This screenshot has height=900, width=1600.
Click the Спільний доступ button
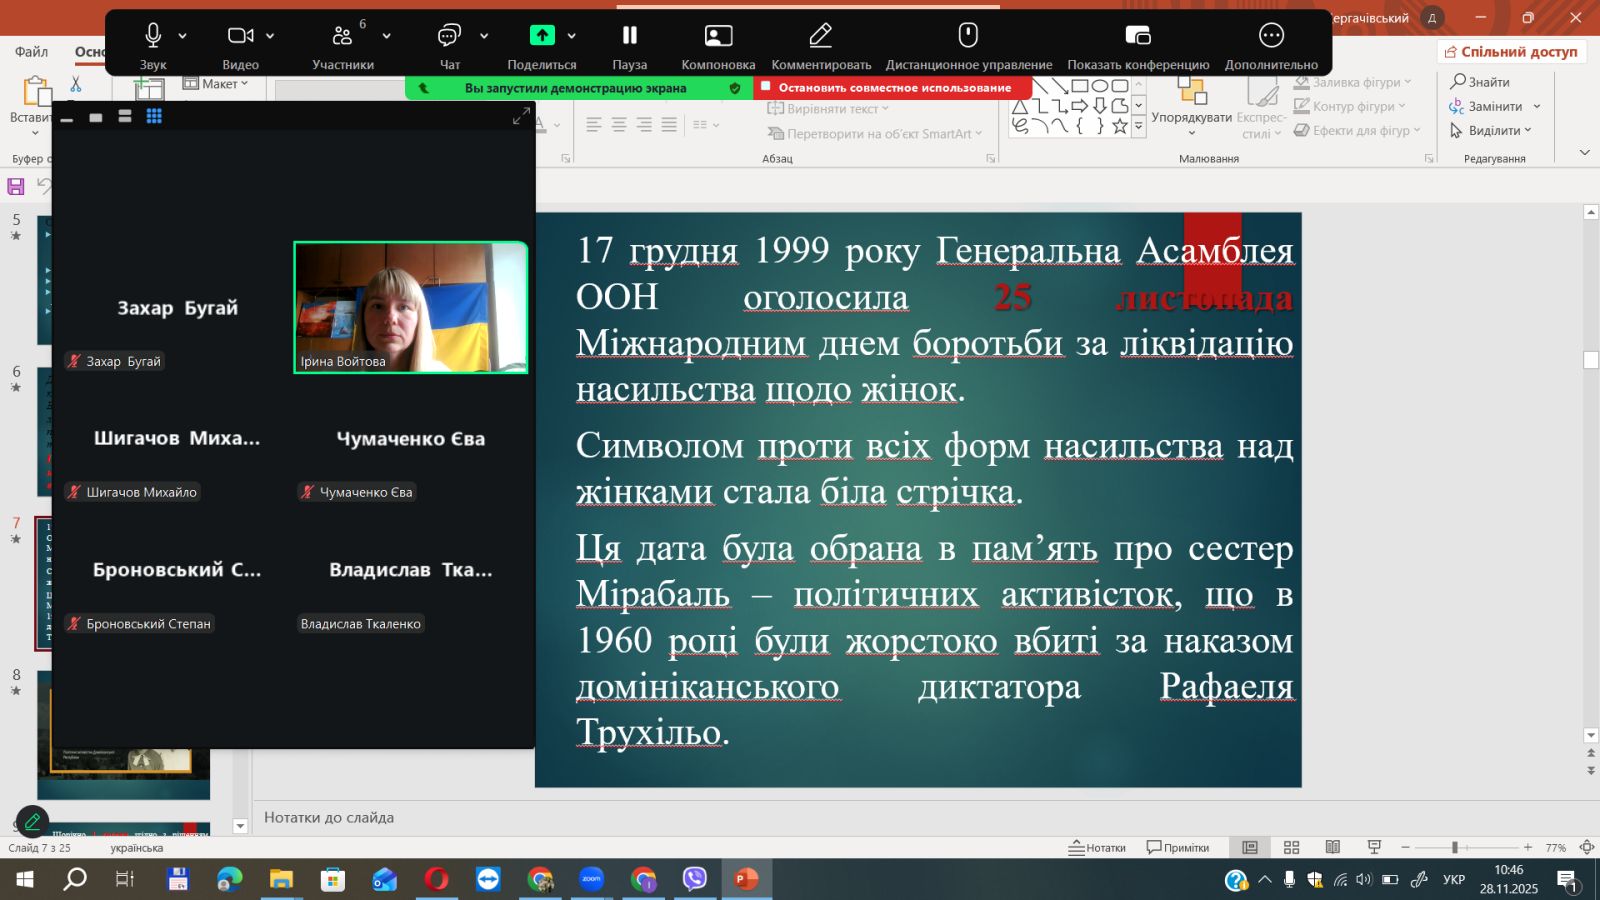pos(1511,52)
